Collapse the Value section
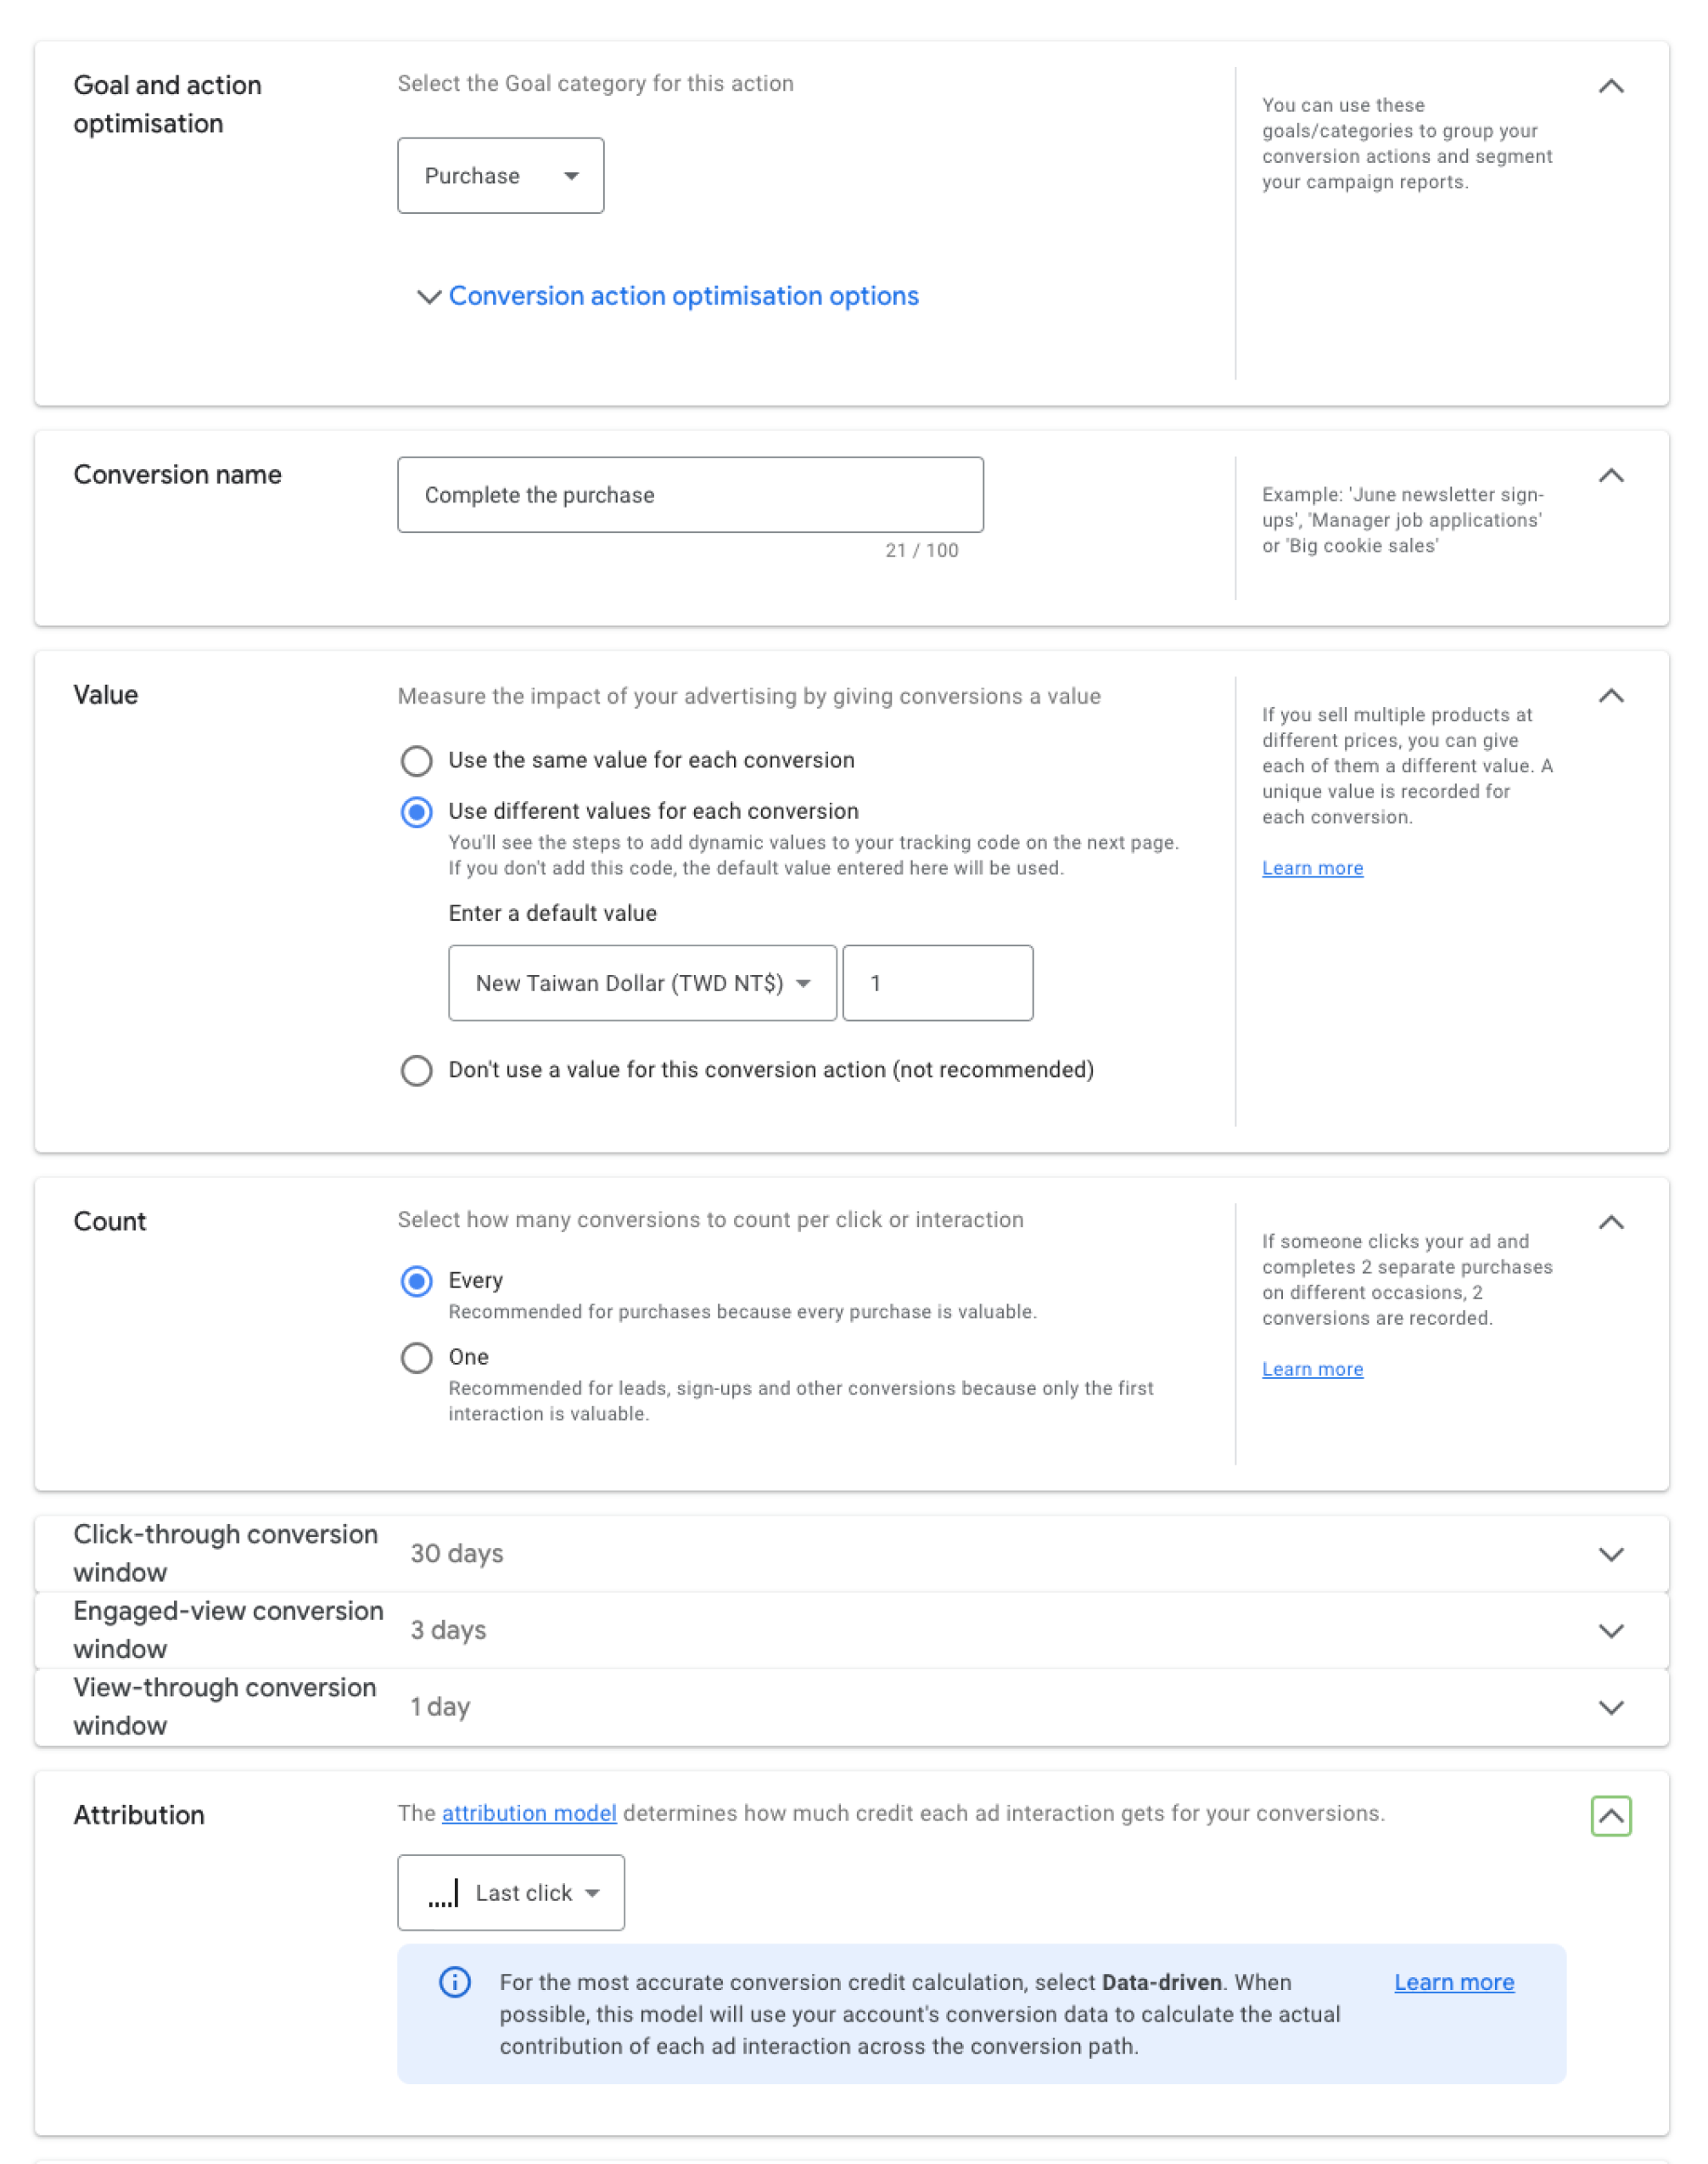The width and height of the screenshot is (1708, 2164). coord(1610,696)
